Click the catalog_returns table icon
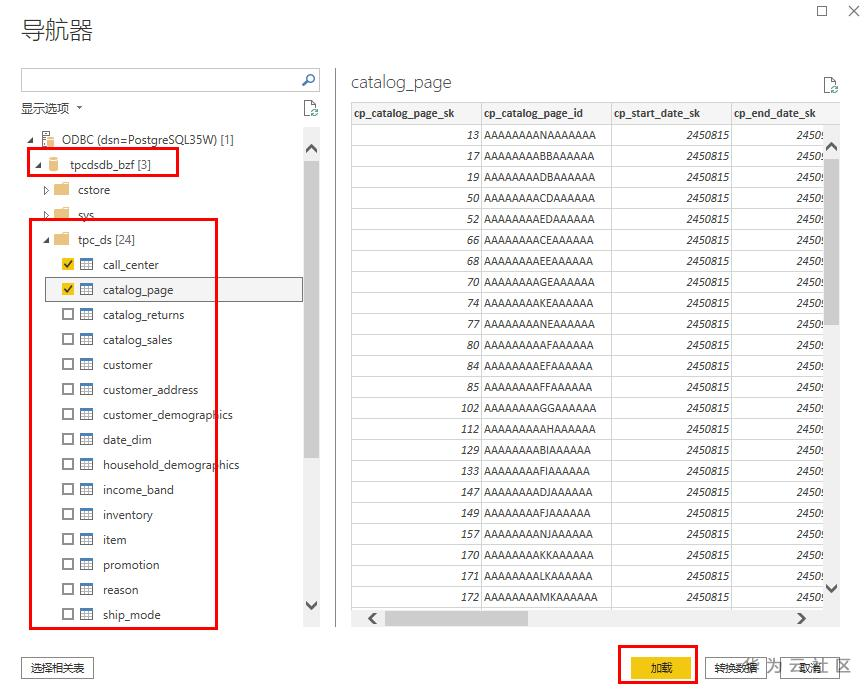864x691 pixels. coord(87,314)
